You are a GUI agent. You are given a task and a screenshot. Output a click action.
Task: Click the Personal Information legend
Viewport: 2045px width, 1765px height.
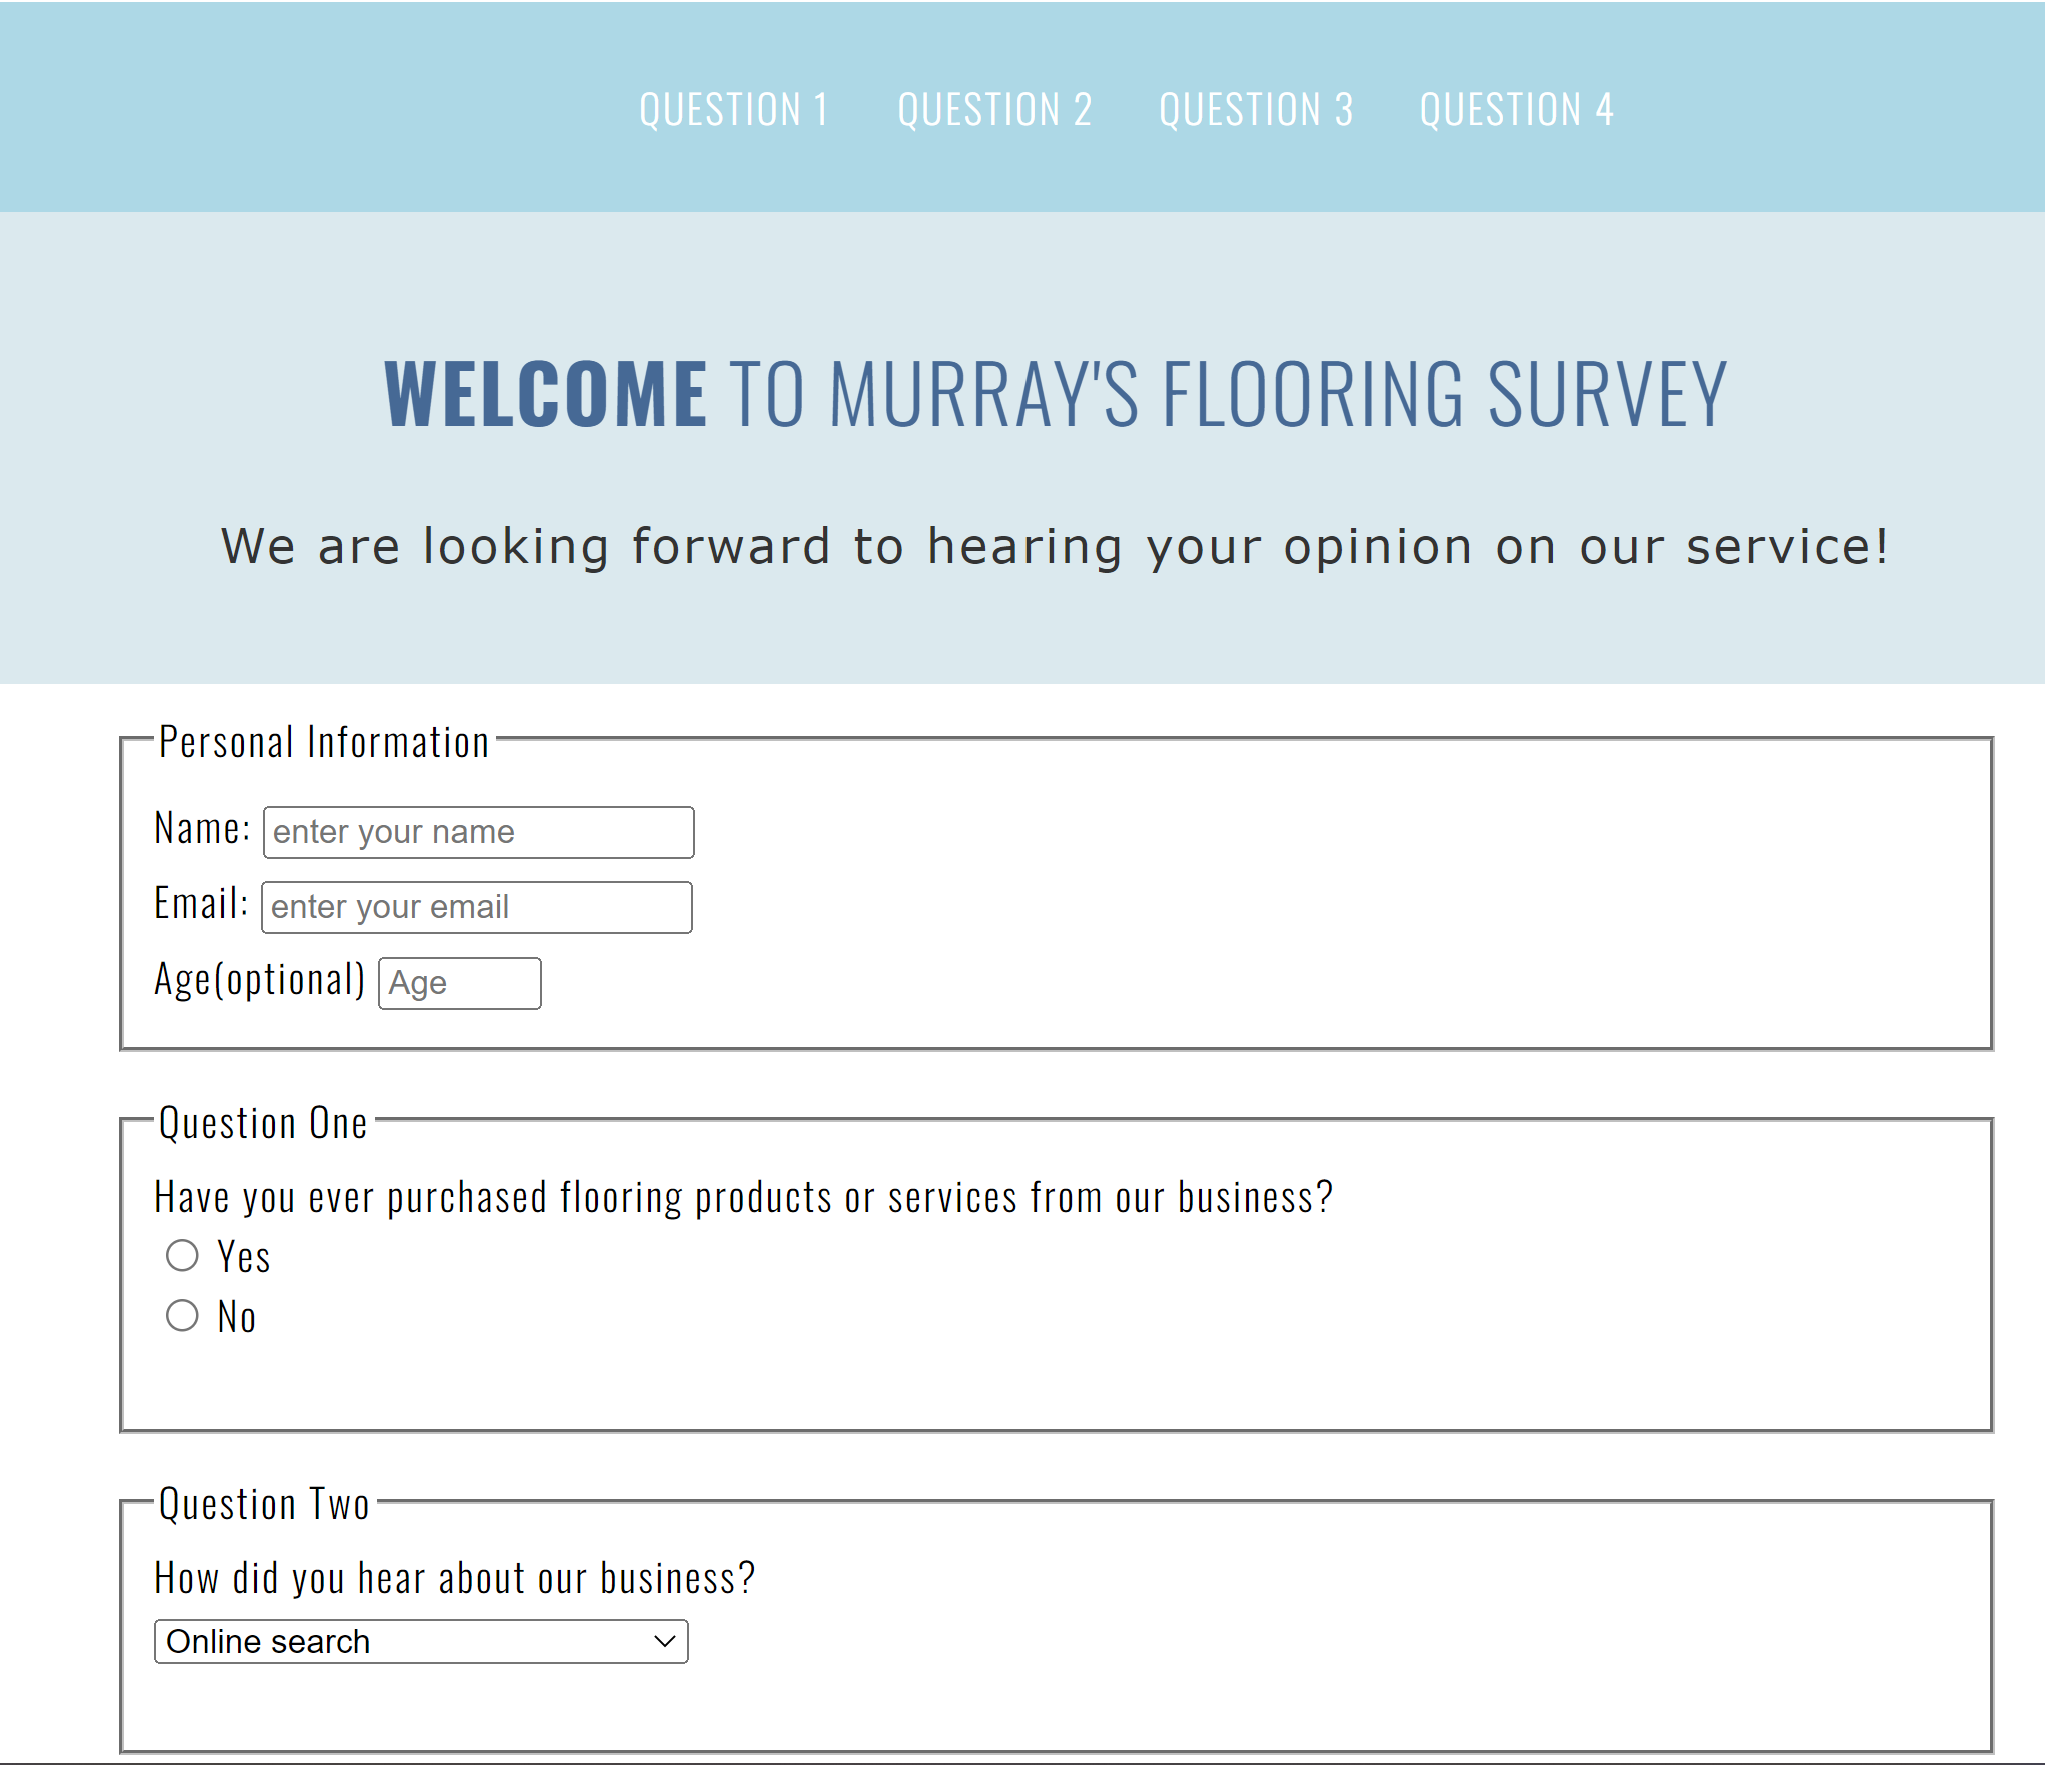coord(324,742)
